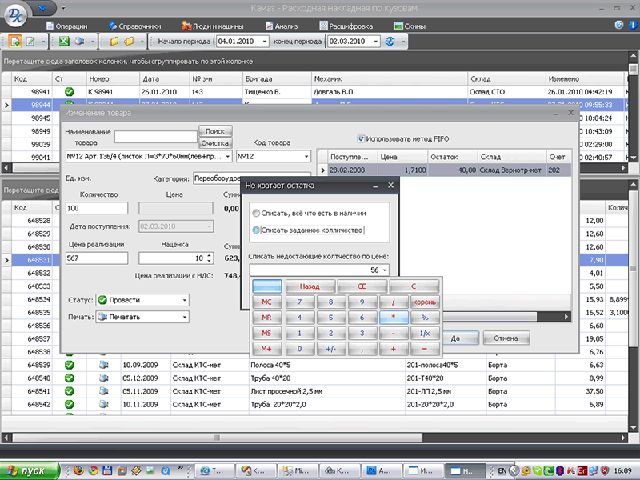Image resolution: width=640 pixels, height=480 pixels.
Task: Click the first yellow folder toolbar icon
Action: pyautogui.click(x=114, y=41)
